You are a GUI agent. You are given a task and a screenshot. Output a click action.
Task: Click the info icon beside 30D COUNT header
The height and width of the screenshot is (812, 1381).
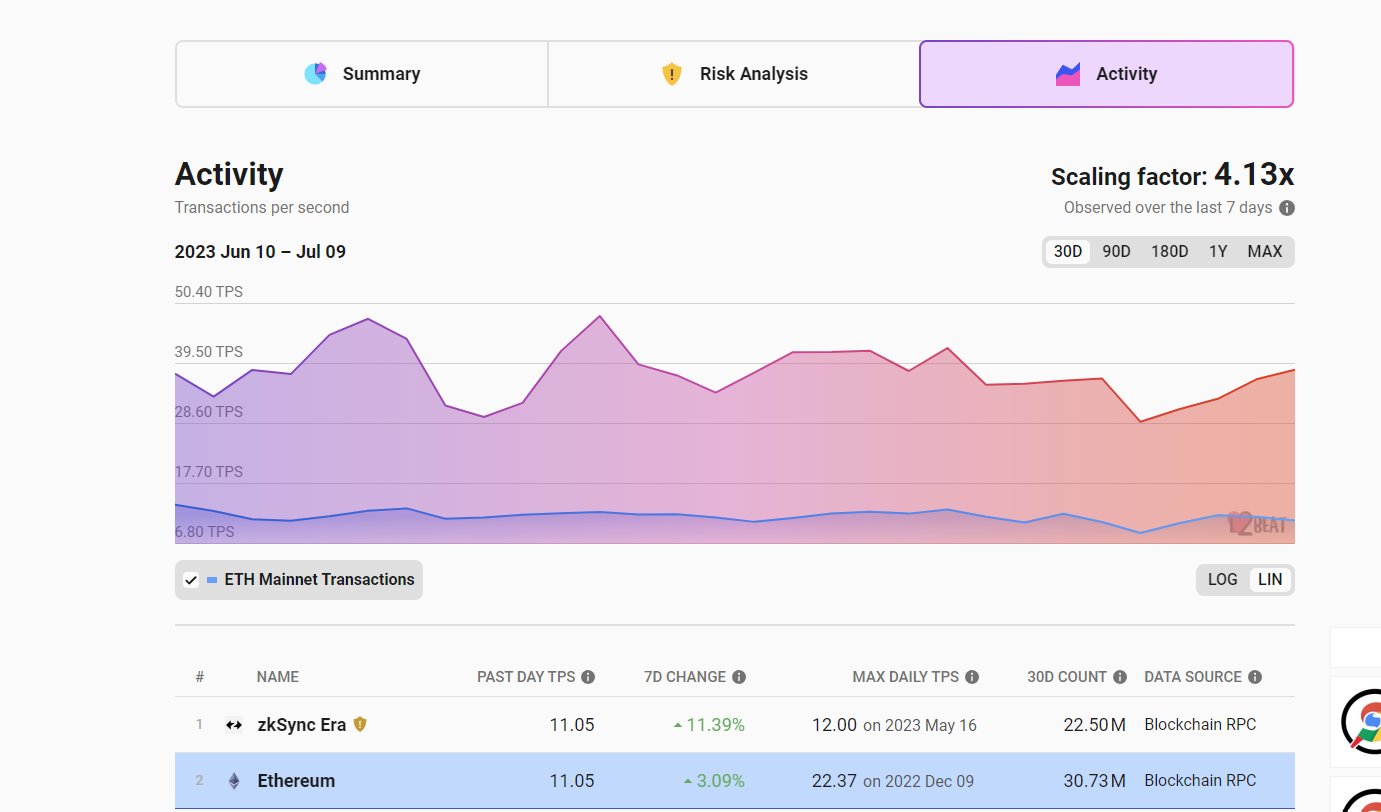point(1120,677)
